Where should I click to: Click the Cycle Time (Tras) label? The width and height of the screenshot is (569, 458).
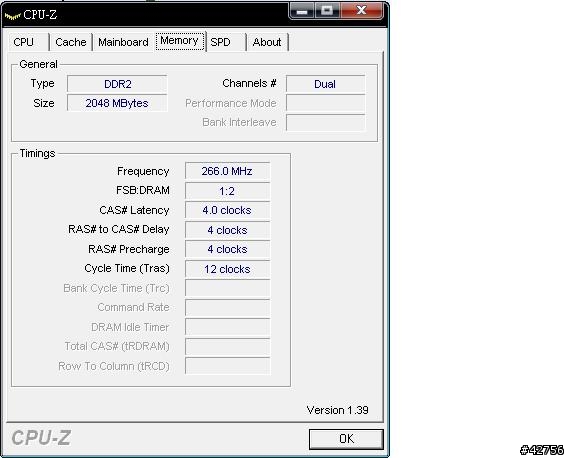click(x=127, y=269)
